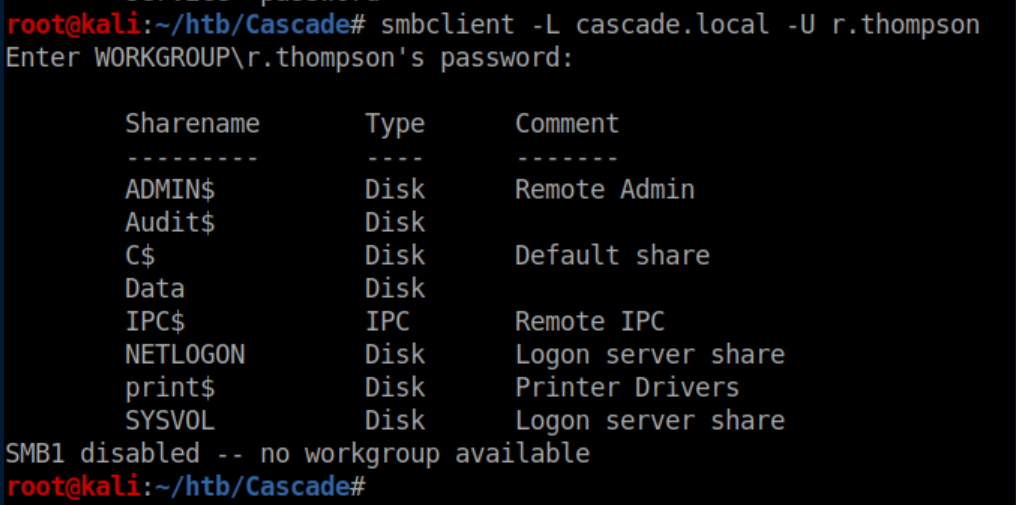1016x505 pixels.
Task: Click the Sharename column header
Action: tap(192, 123)
